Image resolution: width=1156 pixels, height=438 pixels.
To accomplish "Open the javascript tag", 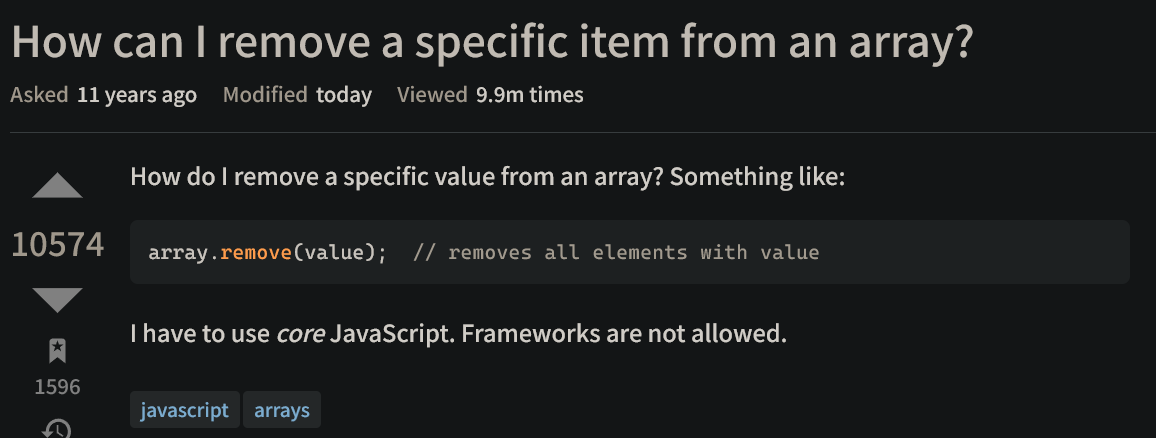I will 184,409.
